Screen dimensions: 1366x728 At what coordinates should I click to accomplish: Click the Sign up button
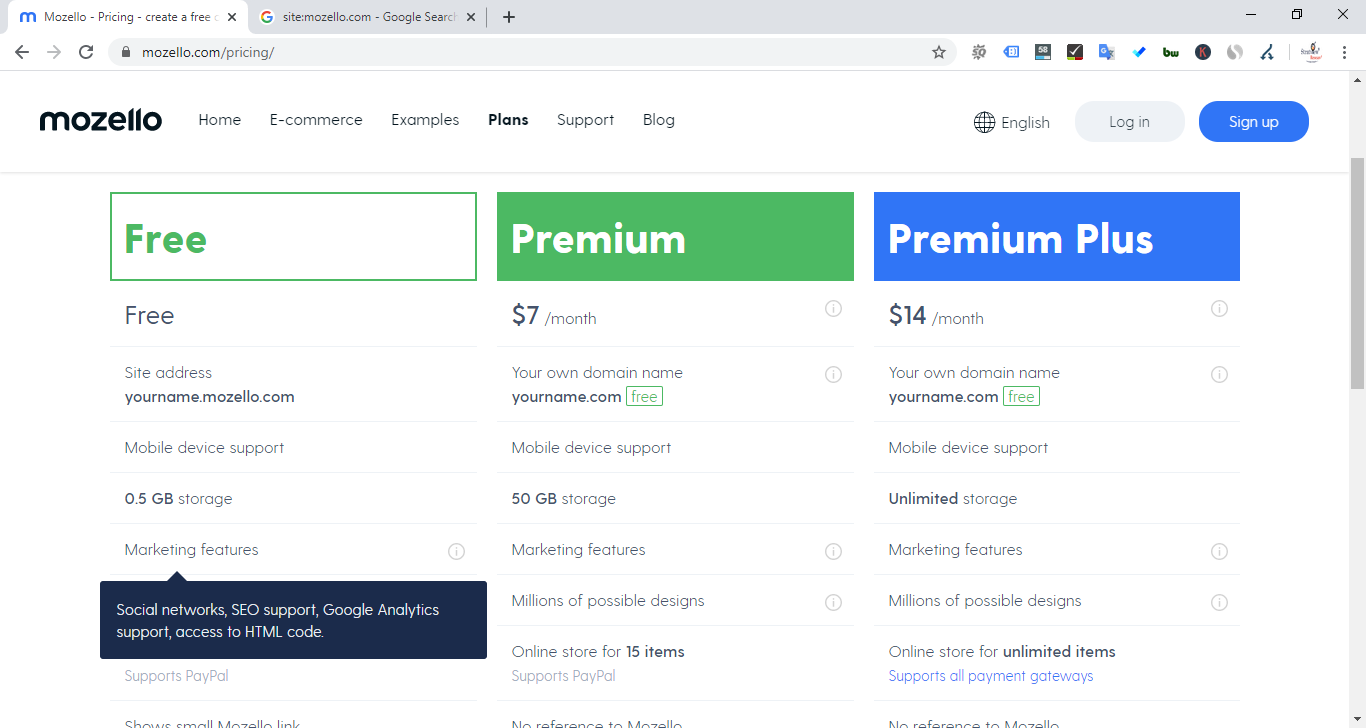click(x=1254, y=121)
